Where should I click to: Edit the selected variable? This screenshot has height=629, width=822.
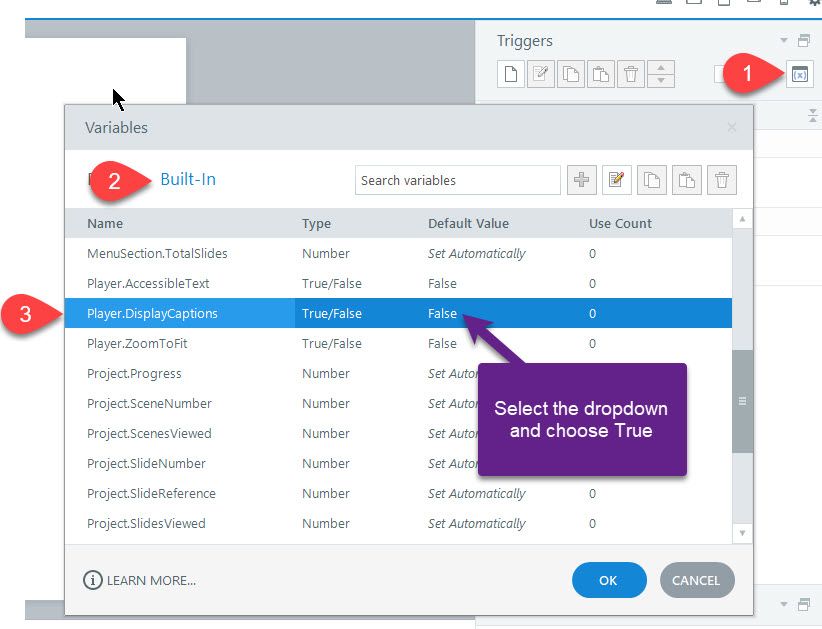point(616,180)
